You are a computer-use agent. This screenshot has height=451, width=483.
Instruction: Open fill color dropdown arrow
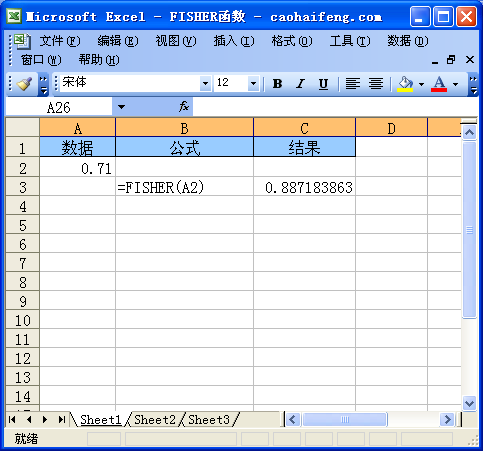[421, 84]
